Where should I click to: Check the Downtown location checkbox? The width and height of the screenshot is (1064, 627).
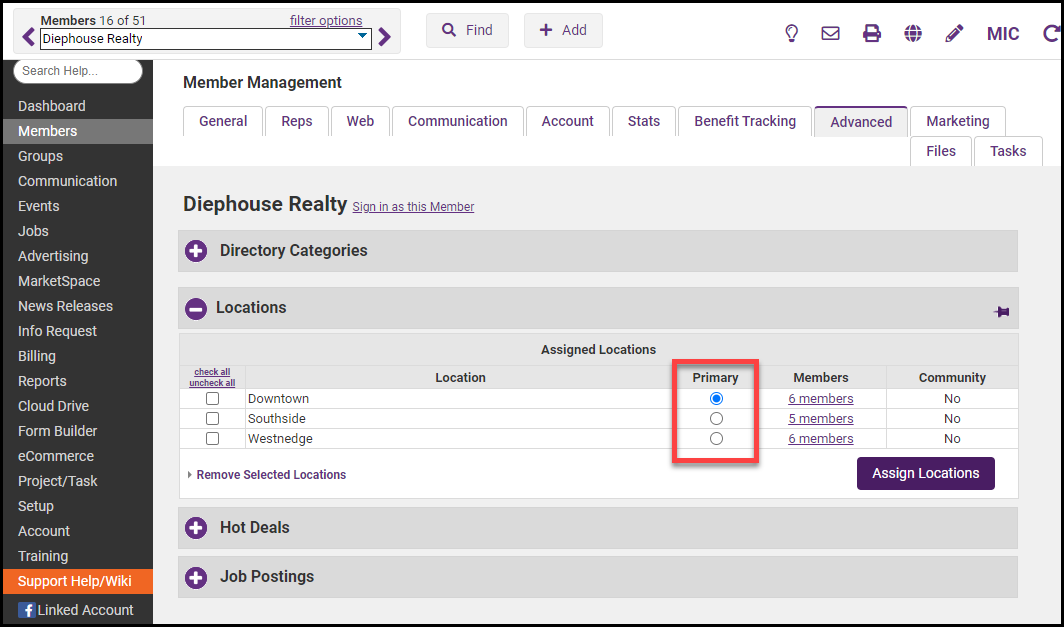click(212, 399)
